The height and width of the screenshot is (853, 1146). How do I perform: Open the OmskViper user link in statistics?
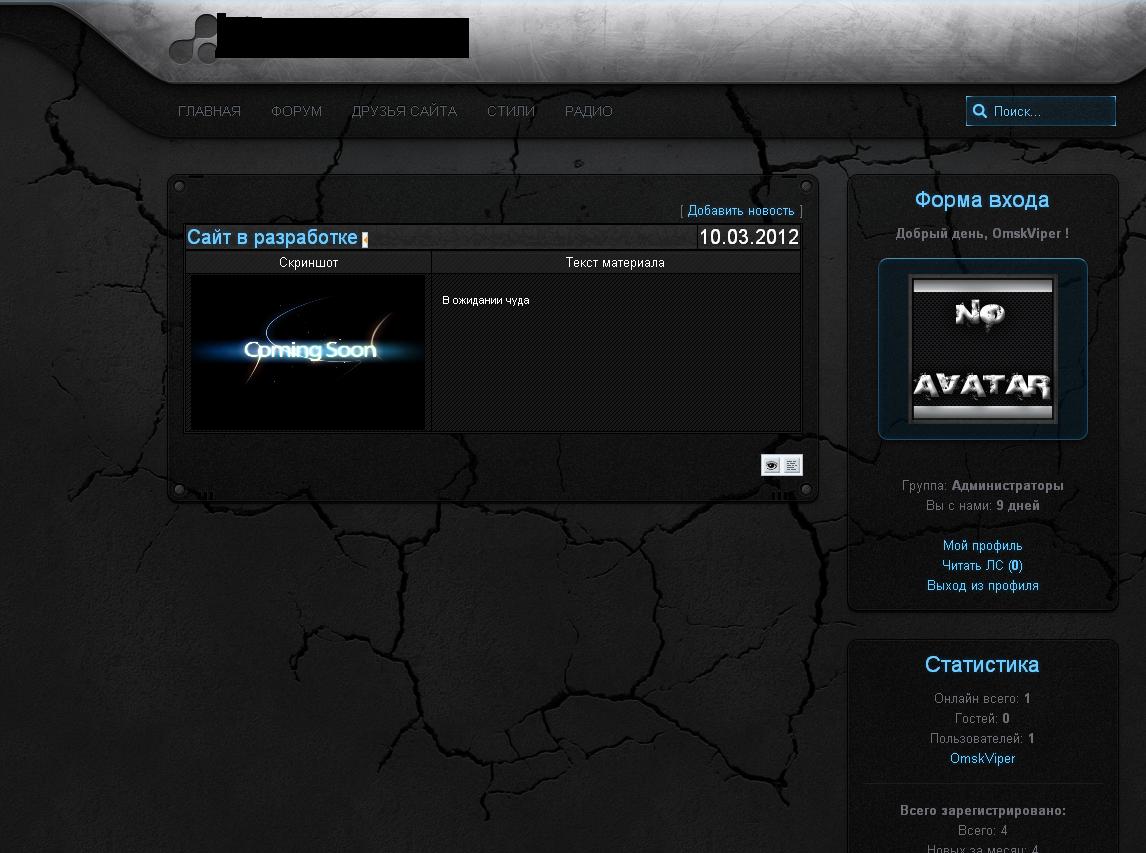tap(982, 759)
